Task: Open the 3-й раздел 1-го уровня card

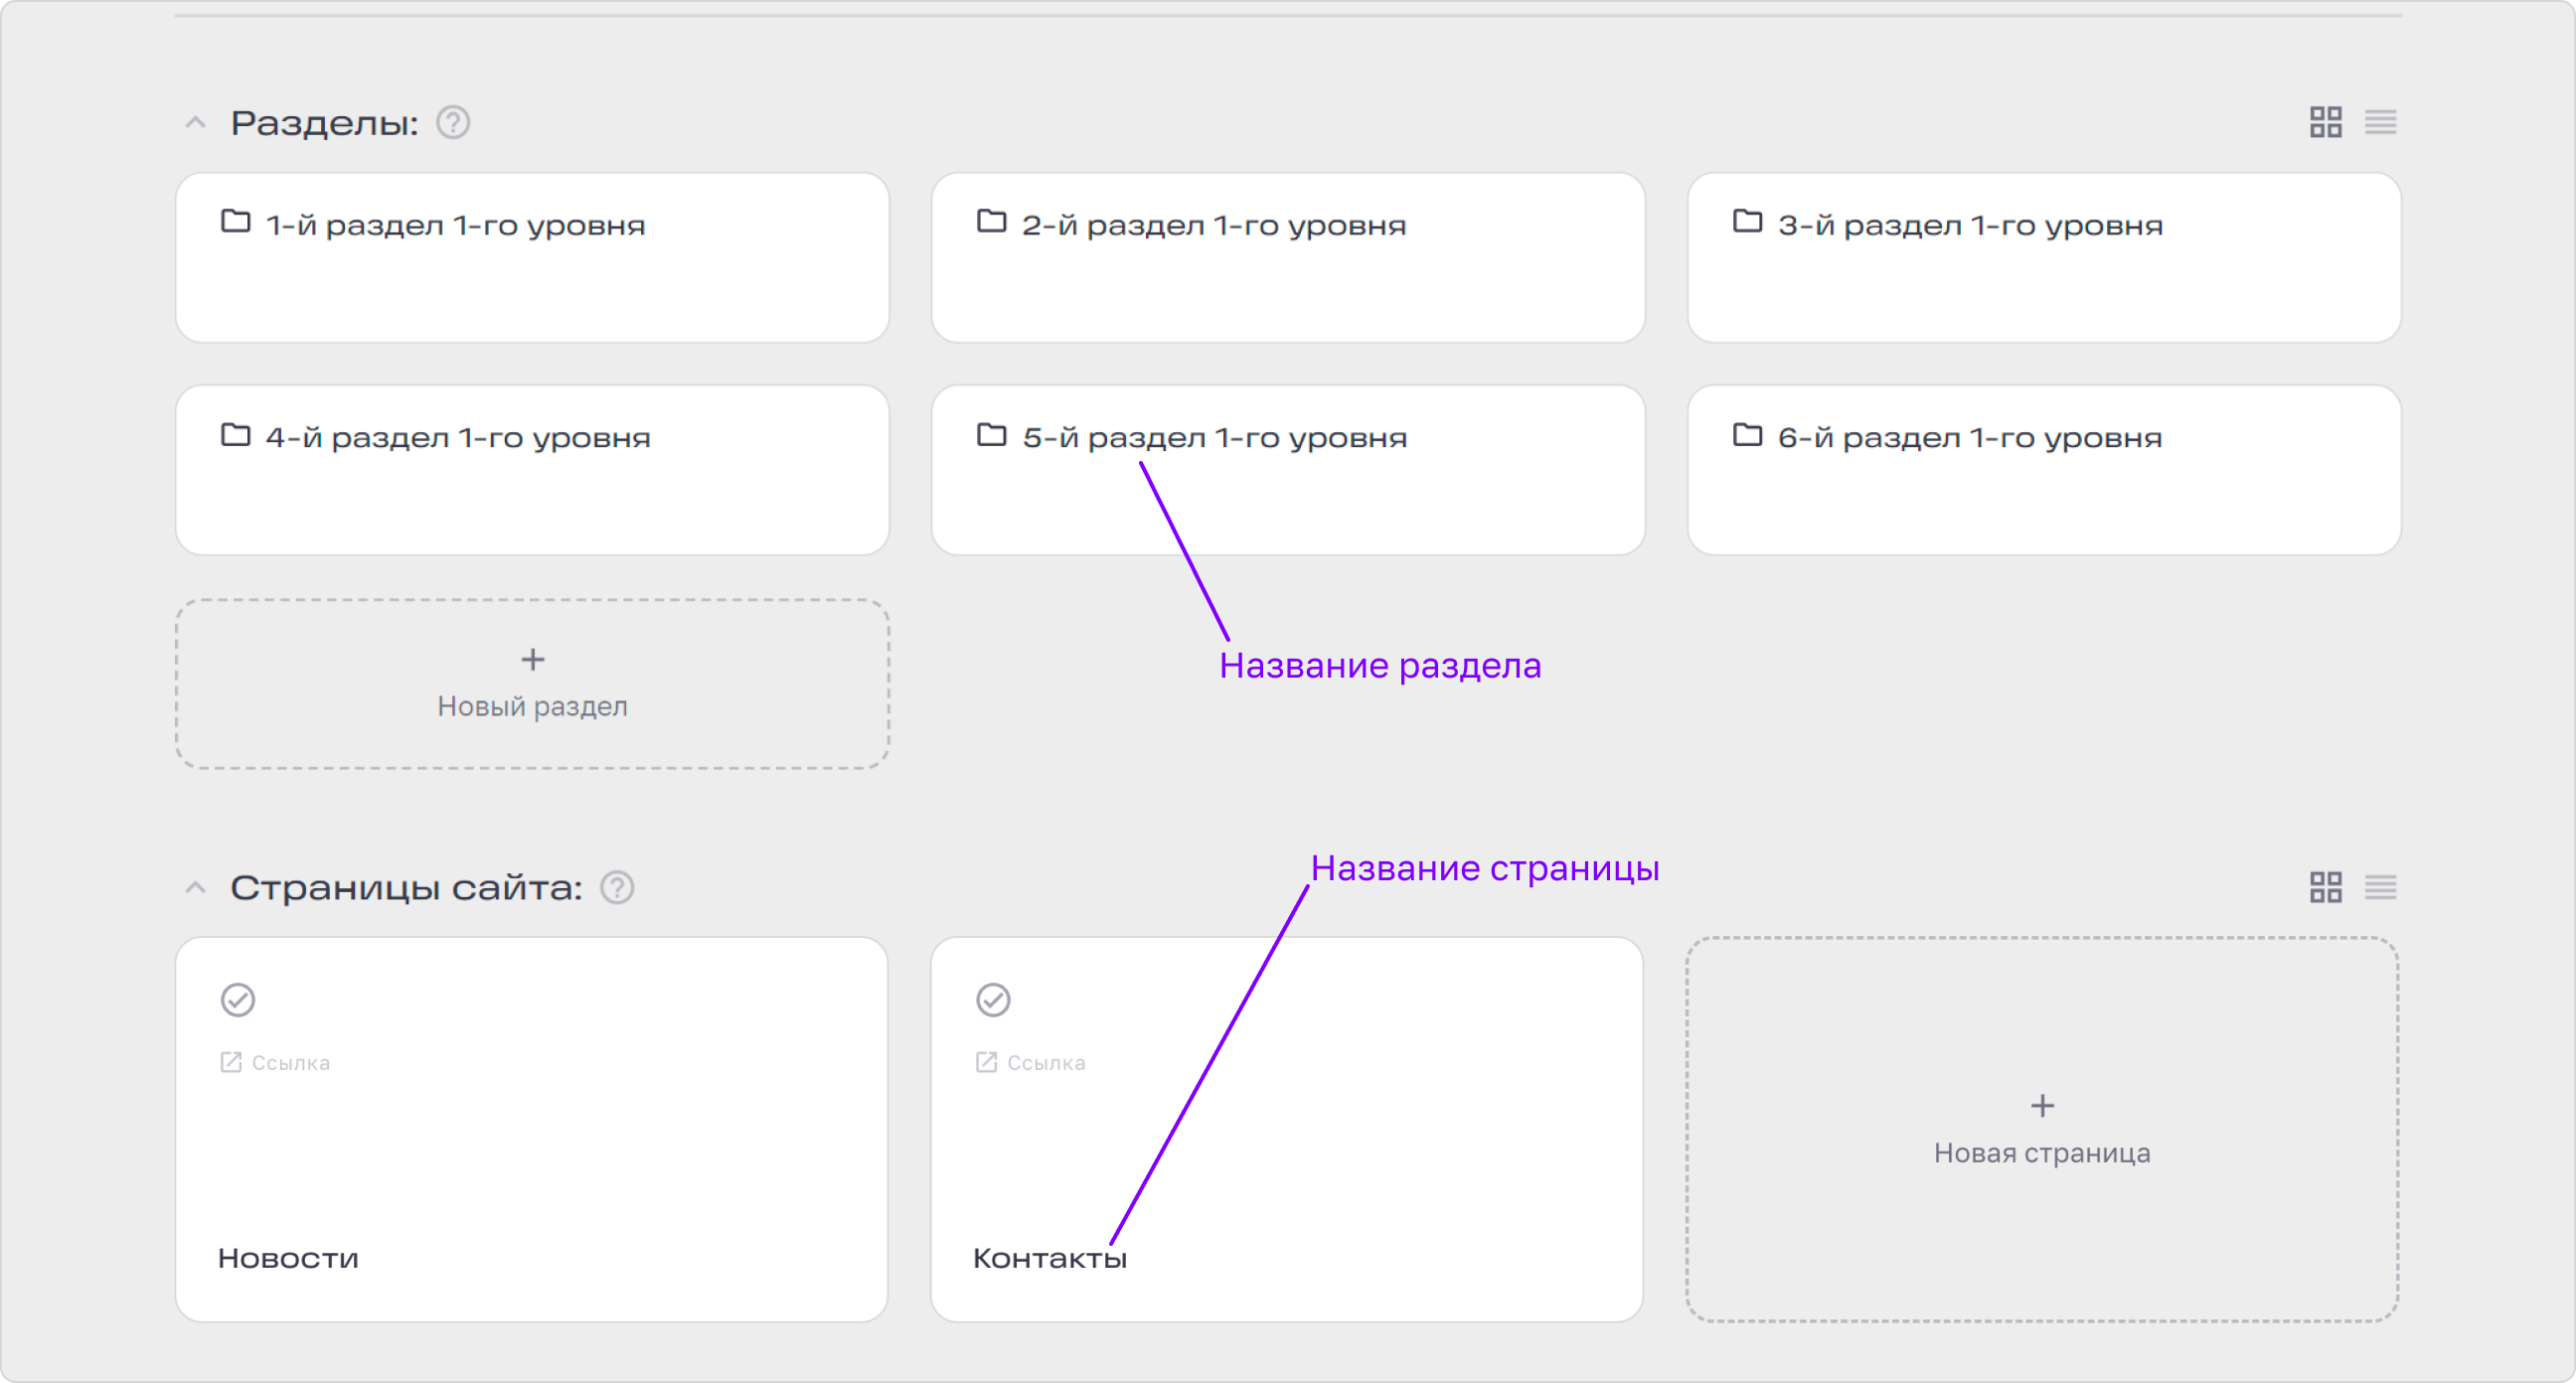Action: [2043, 258]
